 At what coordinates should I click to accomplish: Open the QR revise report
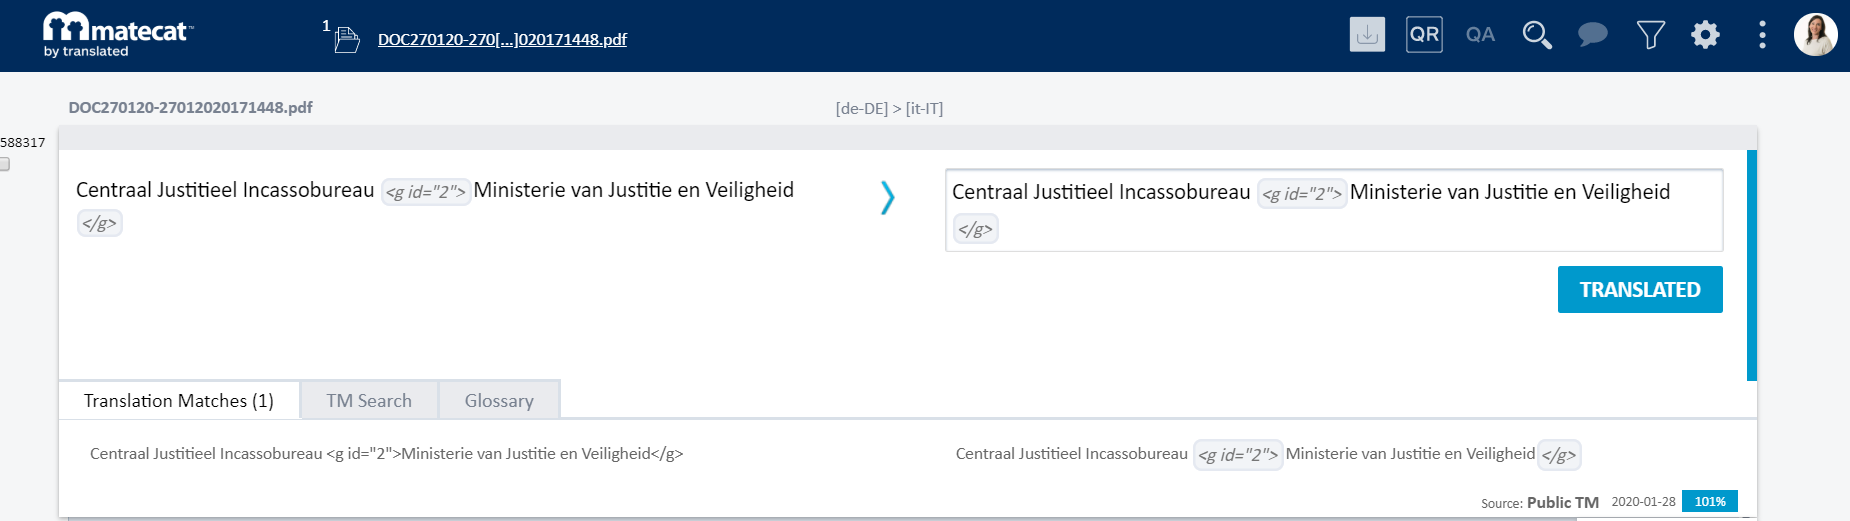(x=1424, y=35)
